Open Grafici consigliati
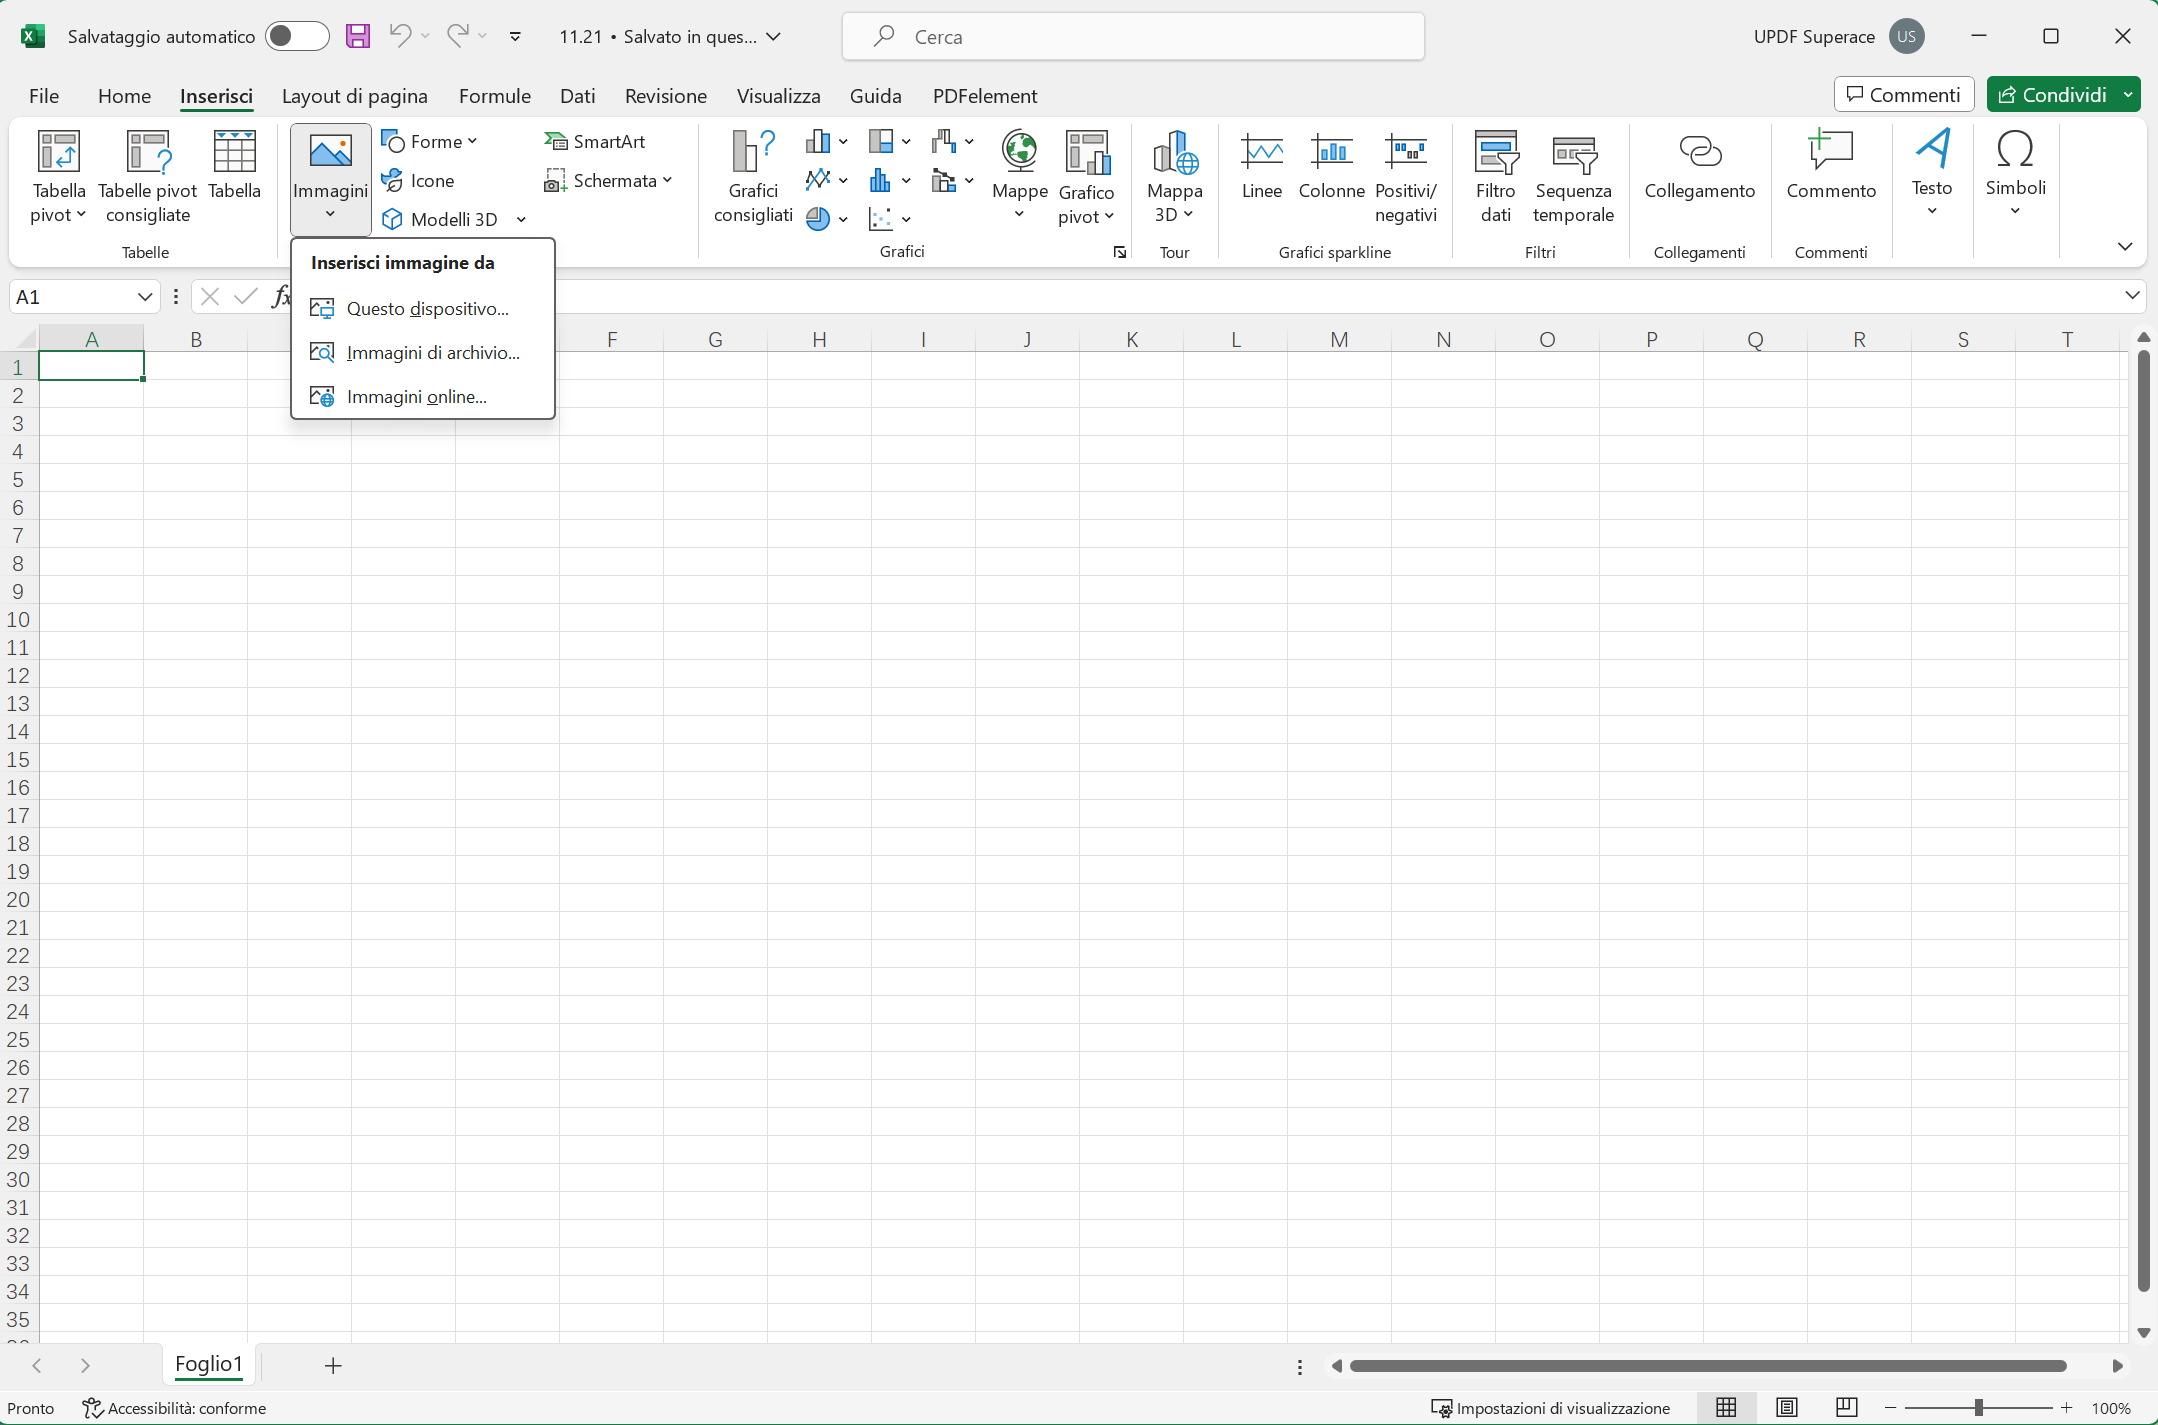The width and height of the screenshot is (2158, 1425). tap(753, 177)
